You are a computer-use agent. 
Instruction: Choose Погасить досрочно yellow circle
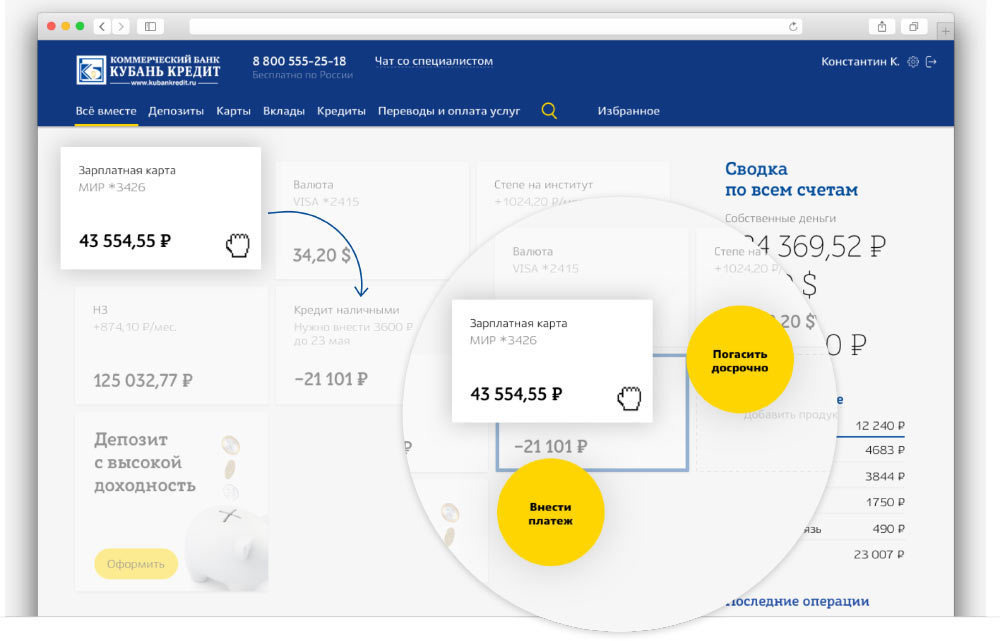[x=740, y=361]
